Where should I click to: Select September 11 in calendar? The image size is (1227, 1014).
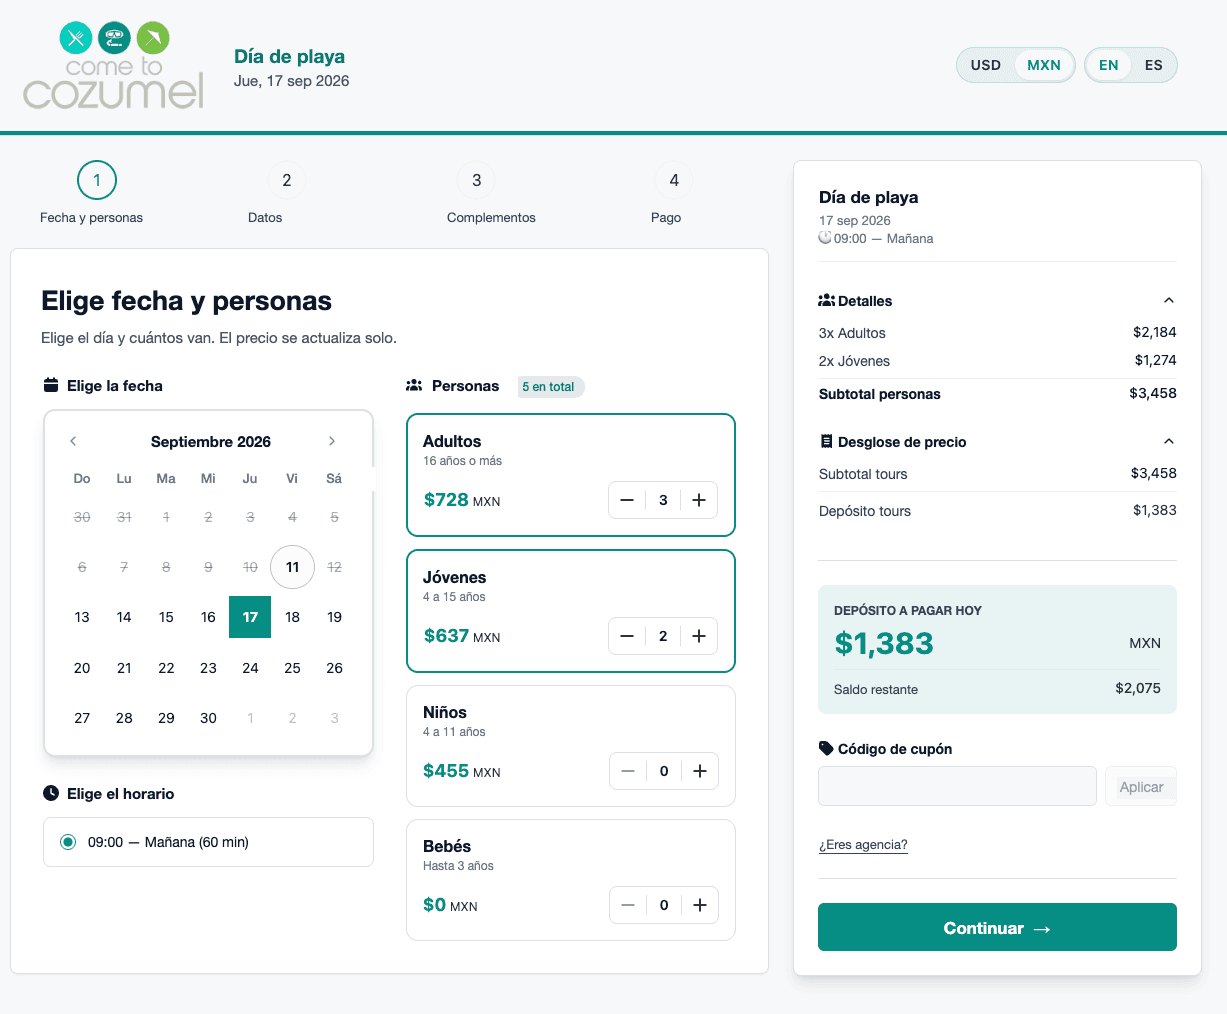pos(292,567)
